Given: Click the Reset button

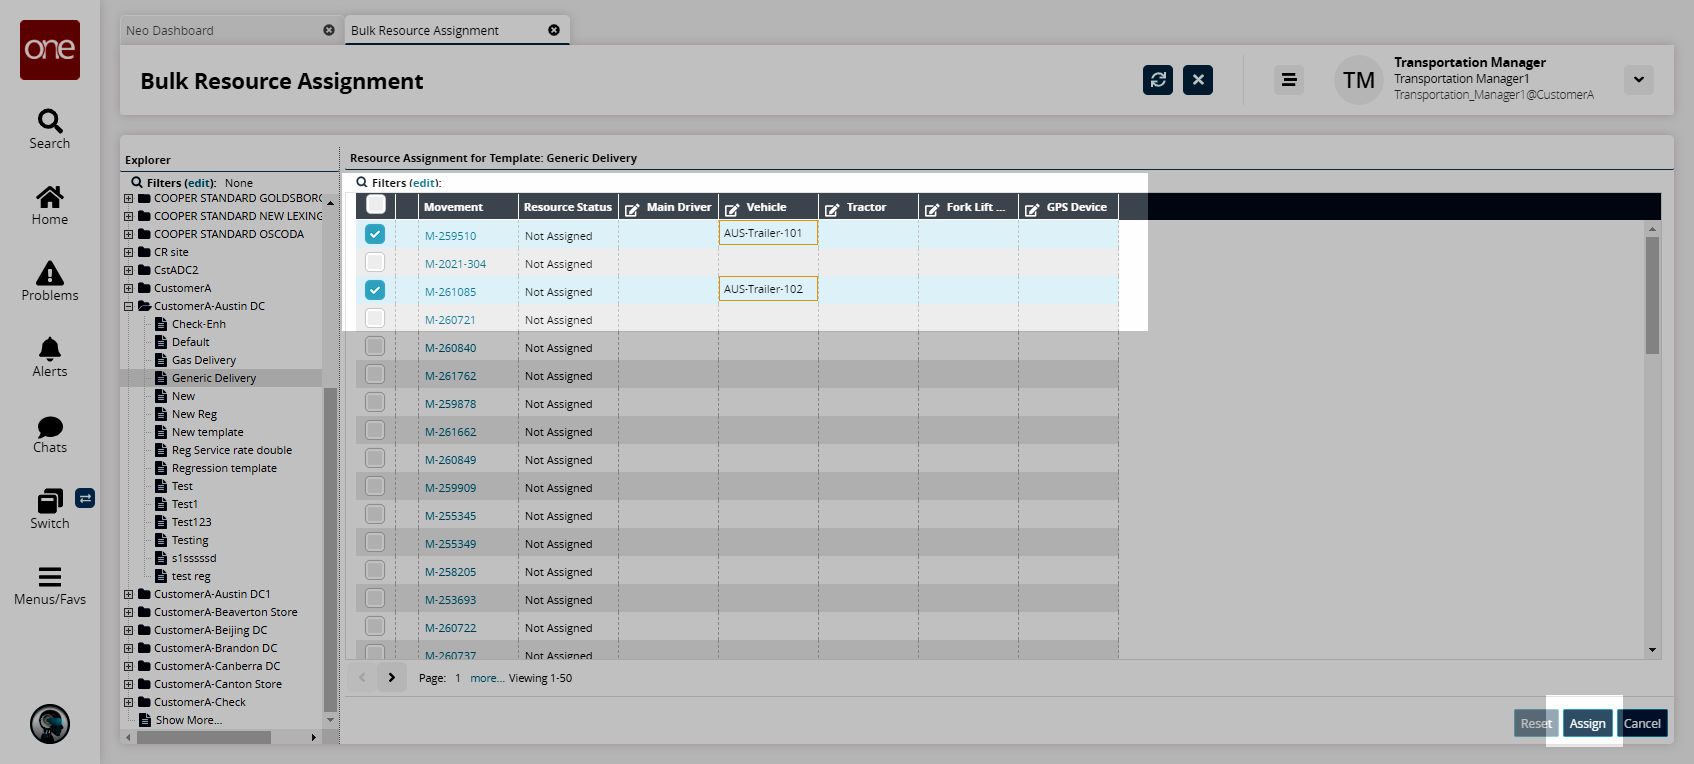Looking at the screenshot, I should (x=1536, y=723).
